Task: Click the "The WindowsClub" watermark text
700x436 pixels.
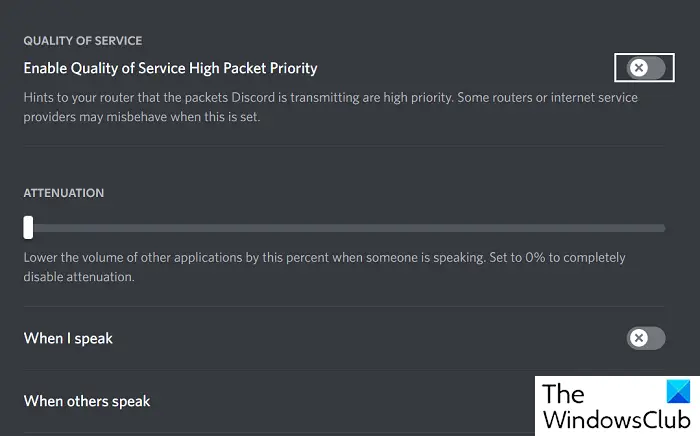Action: (x=617, y=407)
